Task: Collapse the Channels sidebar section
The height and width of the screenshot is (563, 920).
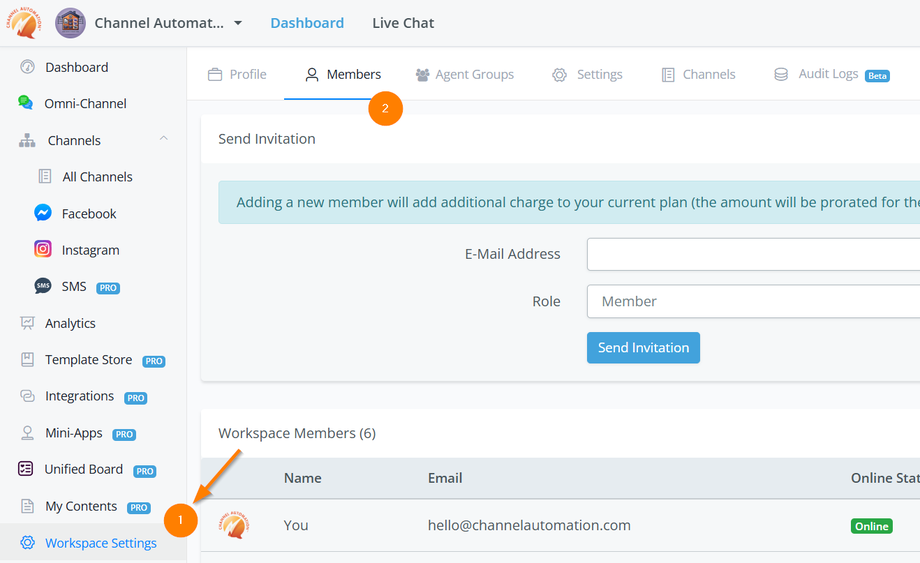Action: (x=164, y=139)
